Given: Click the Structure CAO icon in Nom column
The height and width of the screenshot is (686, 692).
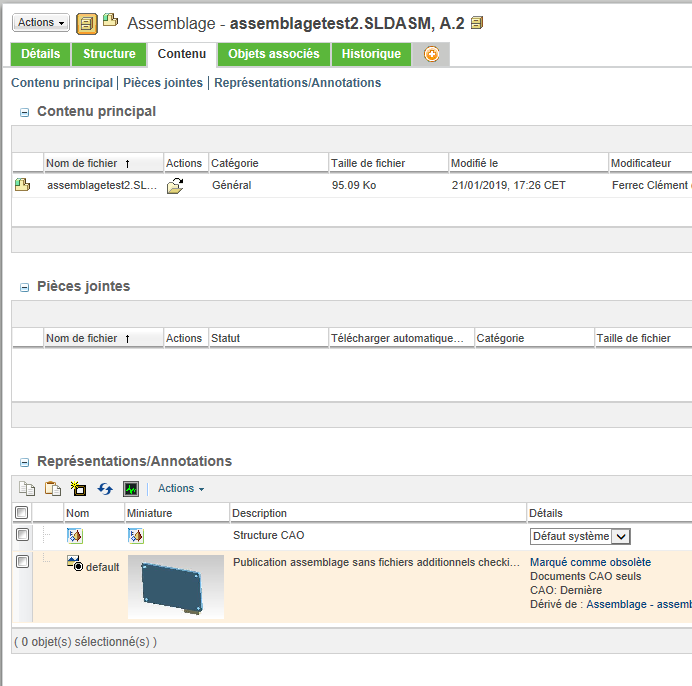Looking at the screenshot, I should [x=75, y=535].
